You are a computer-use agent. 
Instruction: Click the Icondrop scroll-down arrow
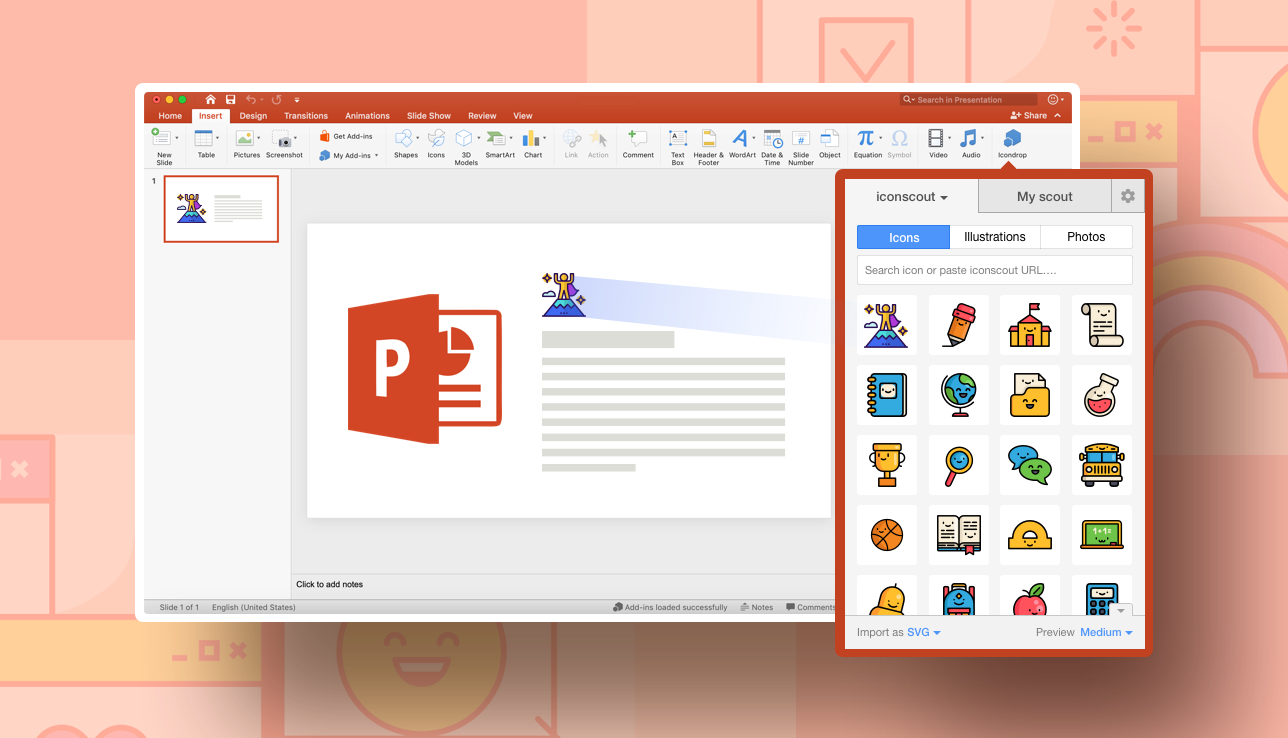pyautogui.click(x=1120, y=610)
